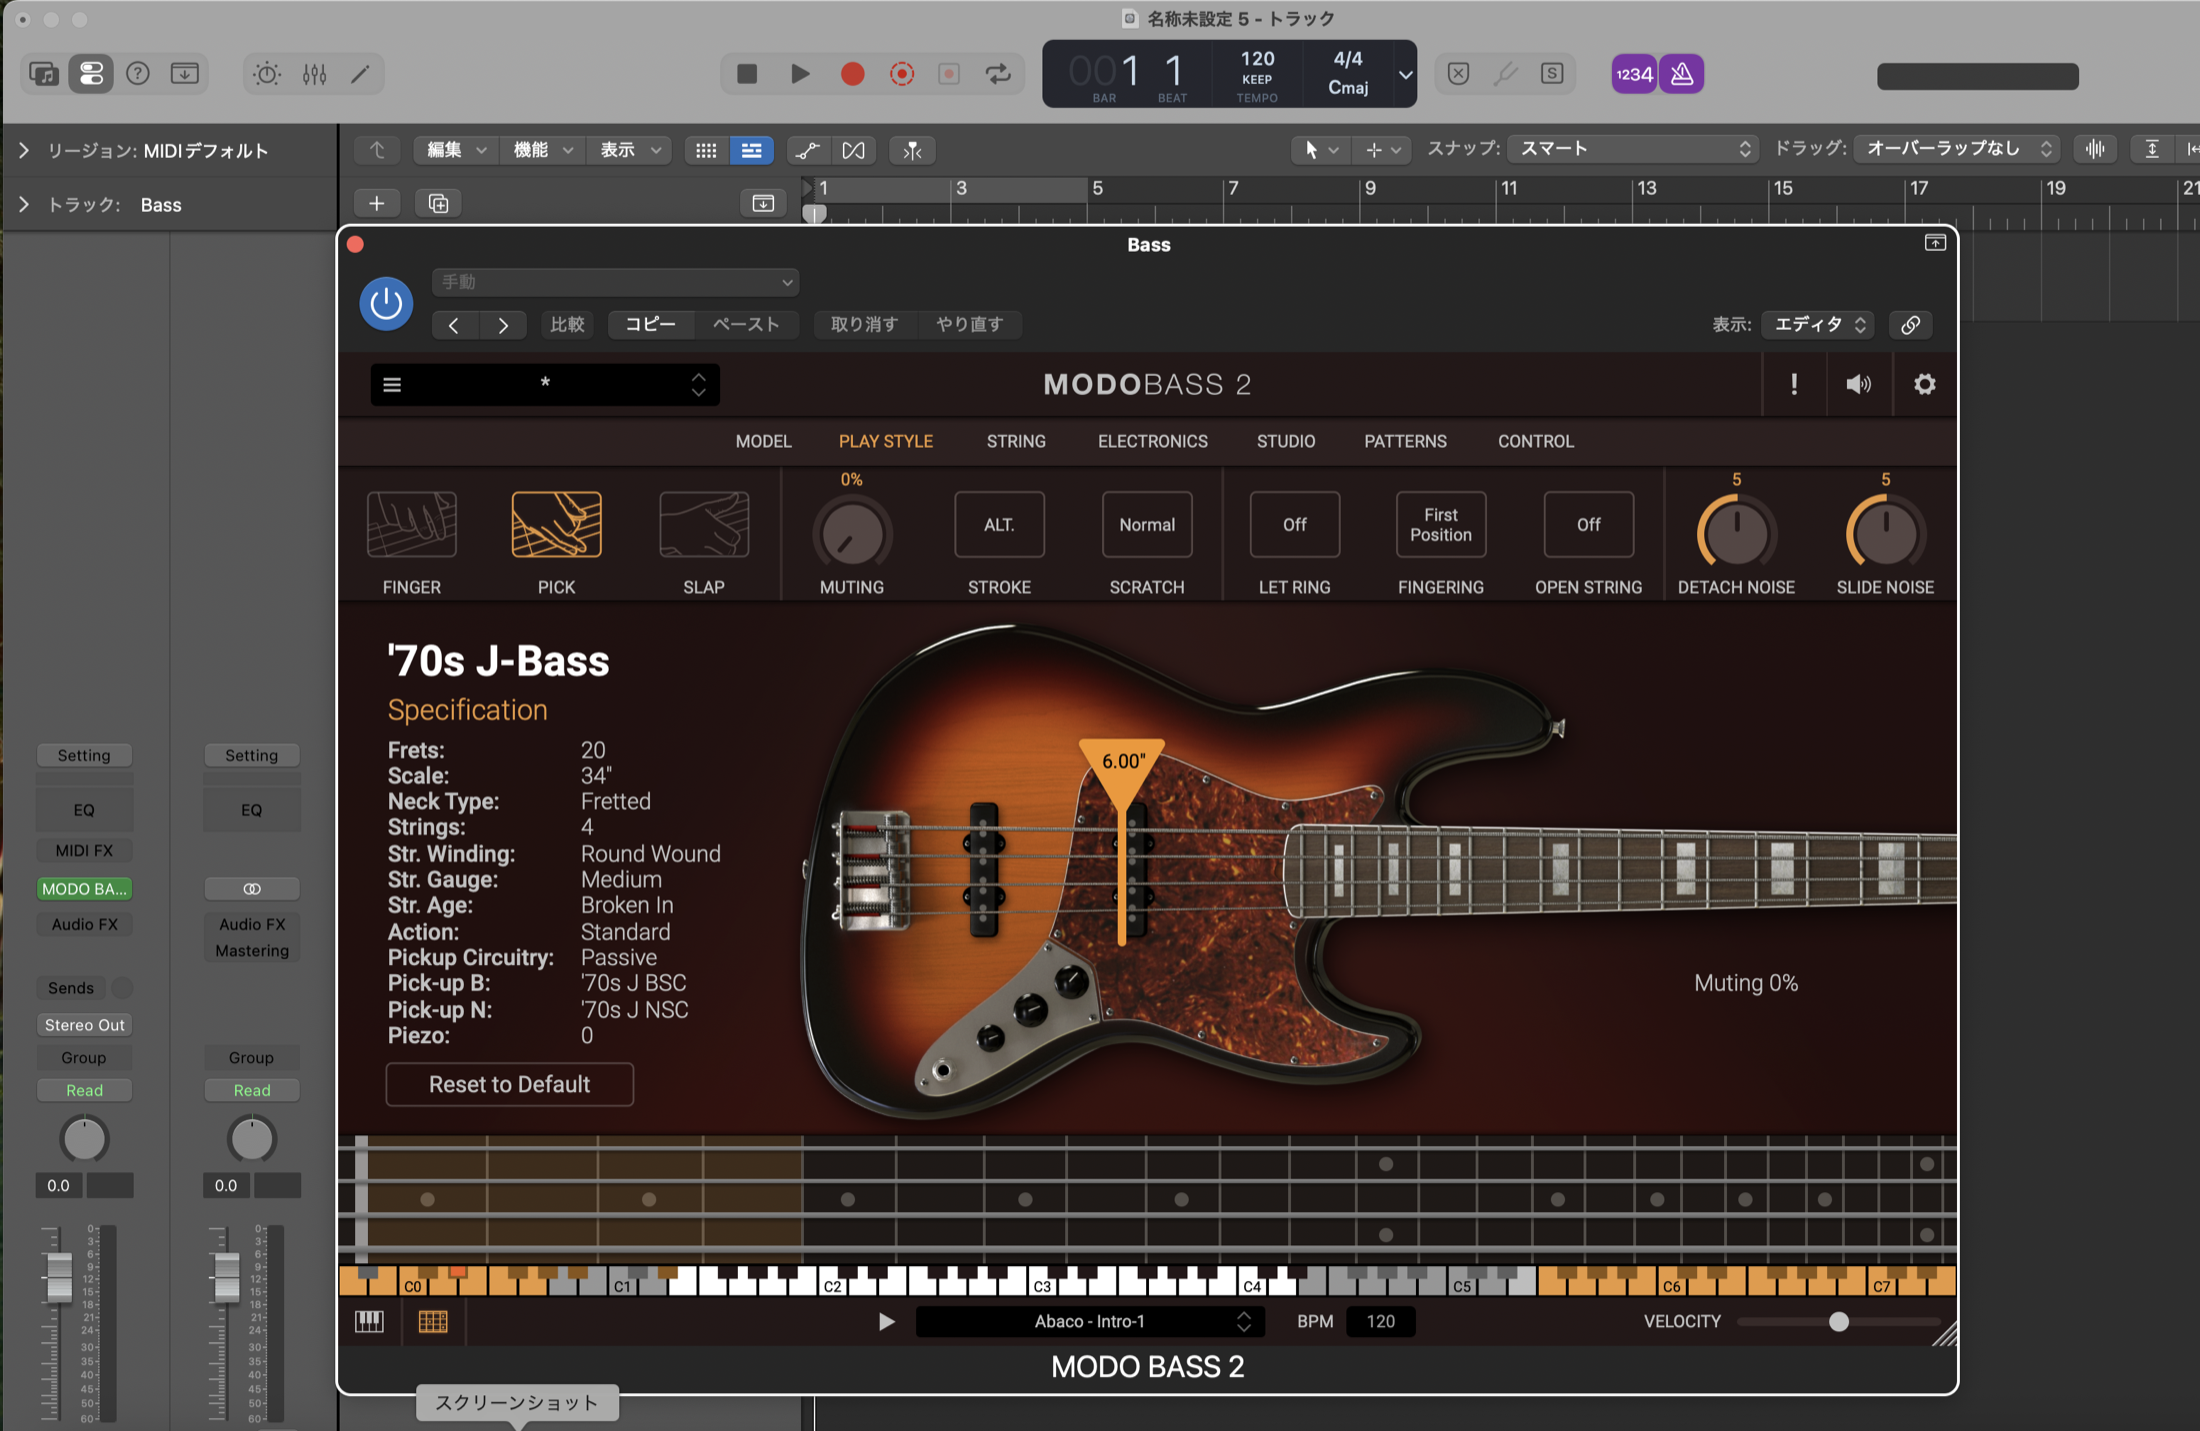Image resolution: width=2200 pixels, height=1431 pixels.
Task: Open MODO BASS hamburger menu
Action: [x=392, y=385]
